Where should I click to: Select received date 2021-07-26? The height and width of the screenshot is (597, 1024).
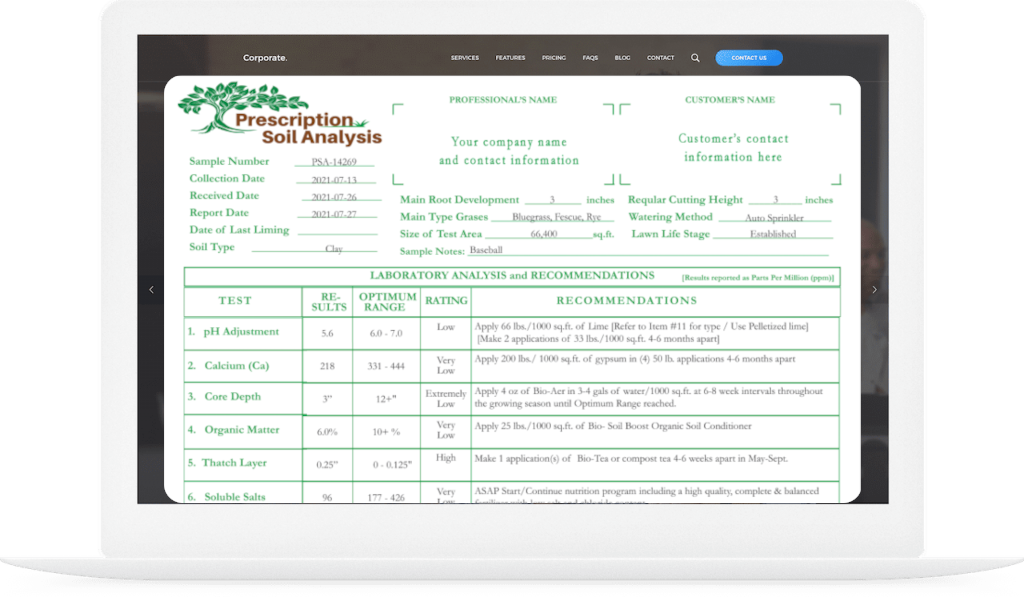[x=334, y=197]
